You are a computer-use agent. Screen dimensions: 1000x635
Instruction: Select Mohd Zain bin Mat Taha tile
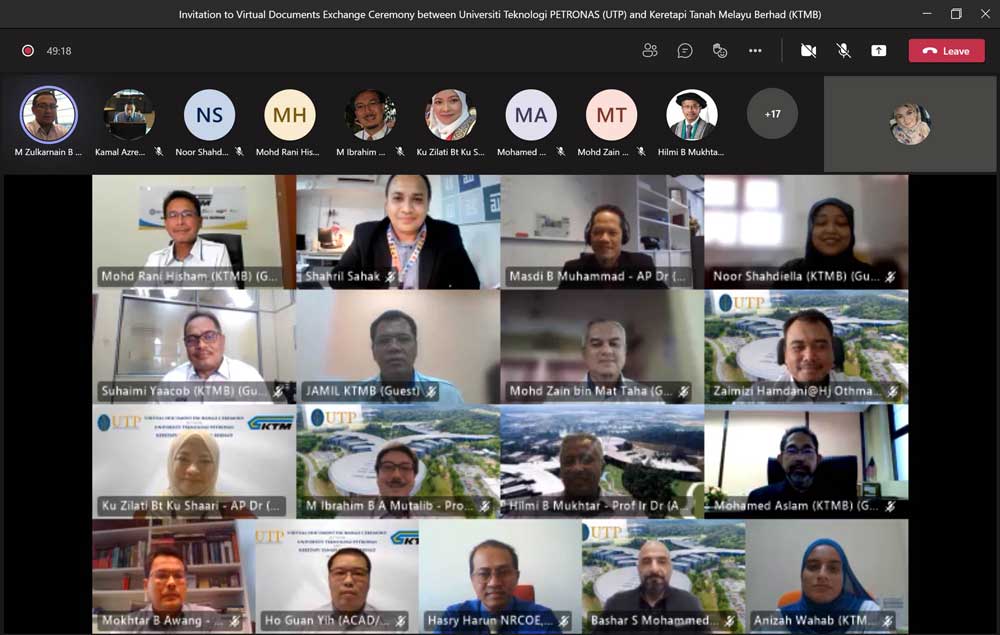602,347
